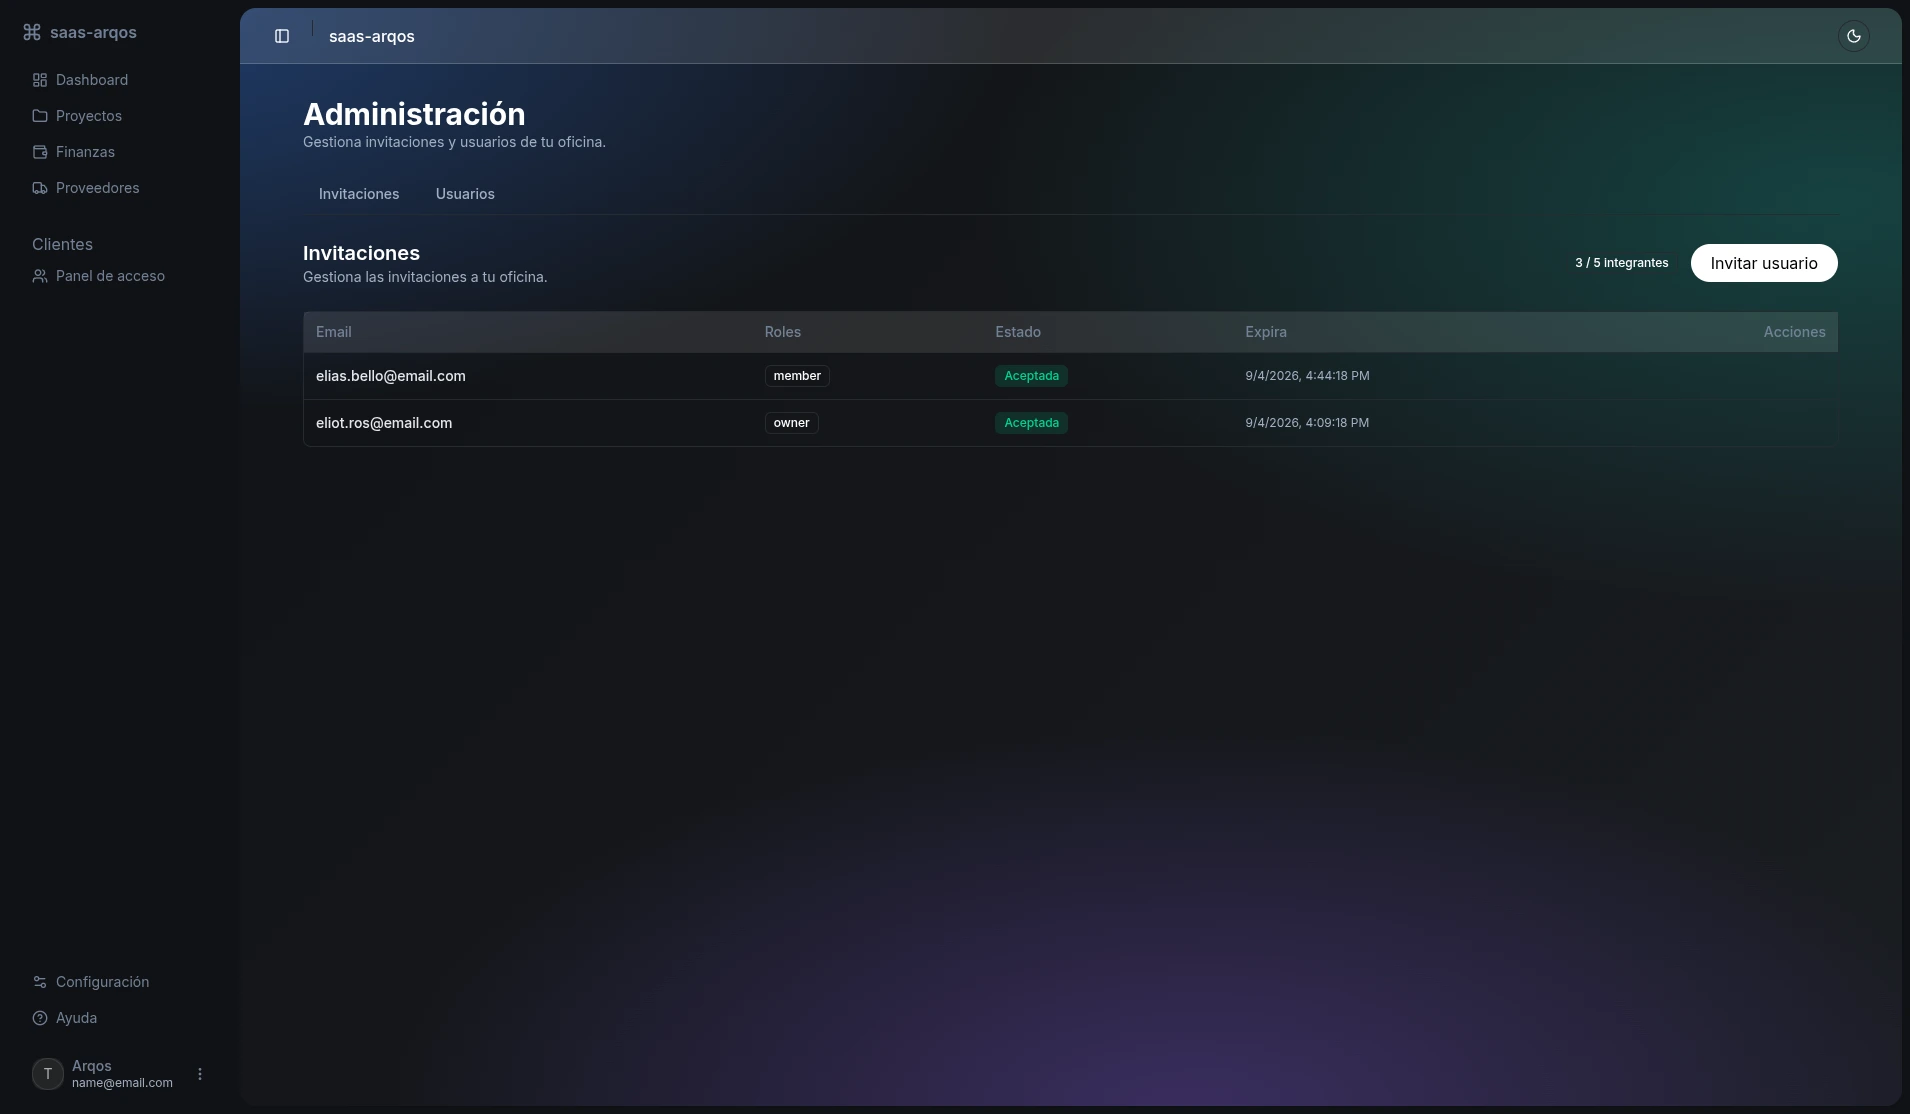
Task: Click the T avatar for Arqos
Action: point(48,1074)
